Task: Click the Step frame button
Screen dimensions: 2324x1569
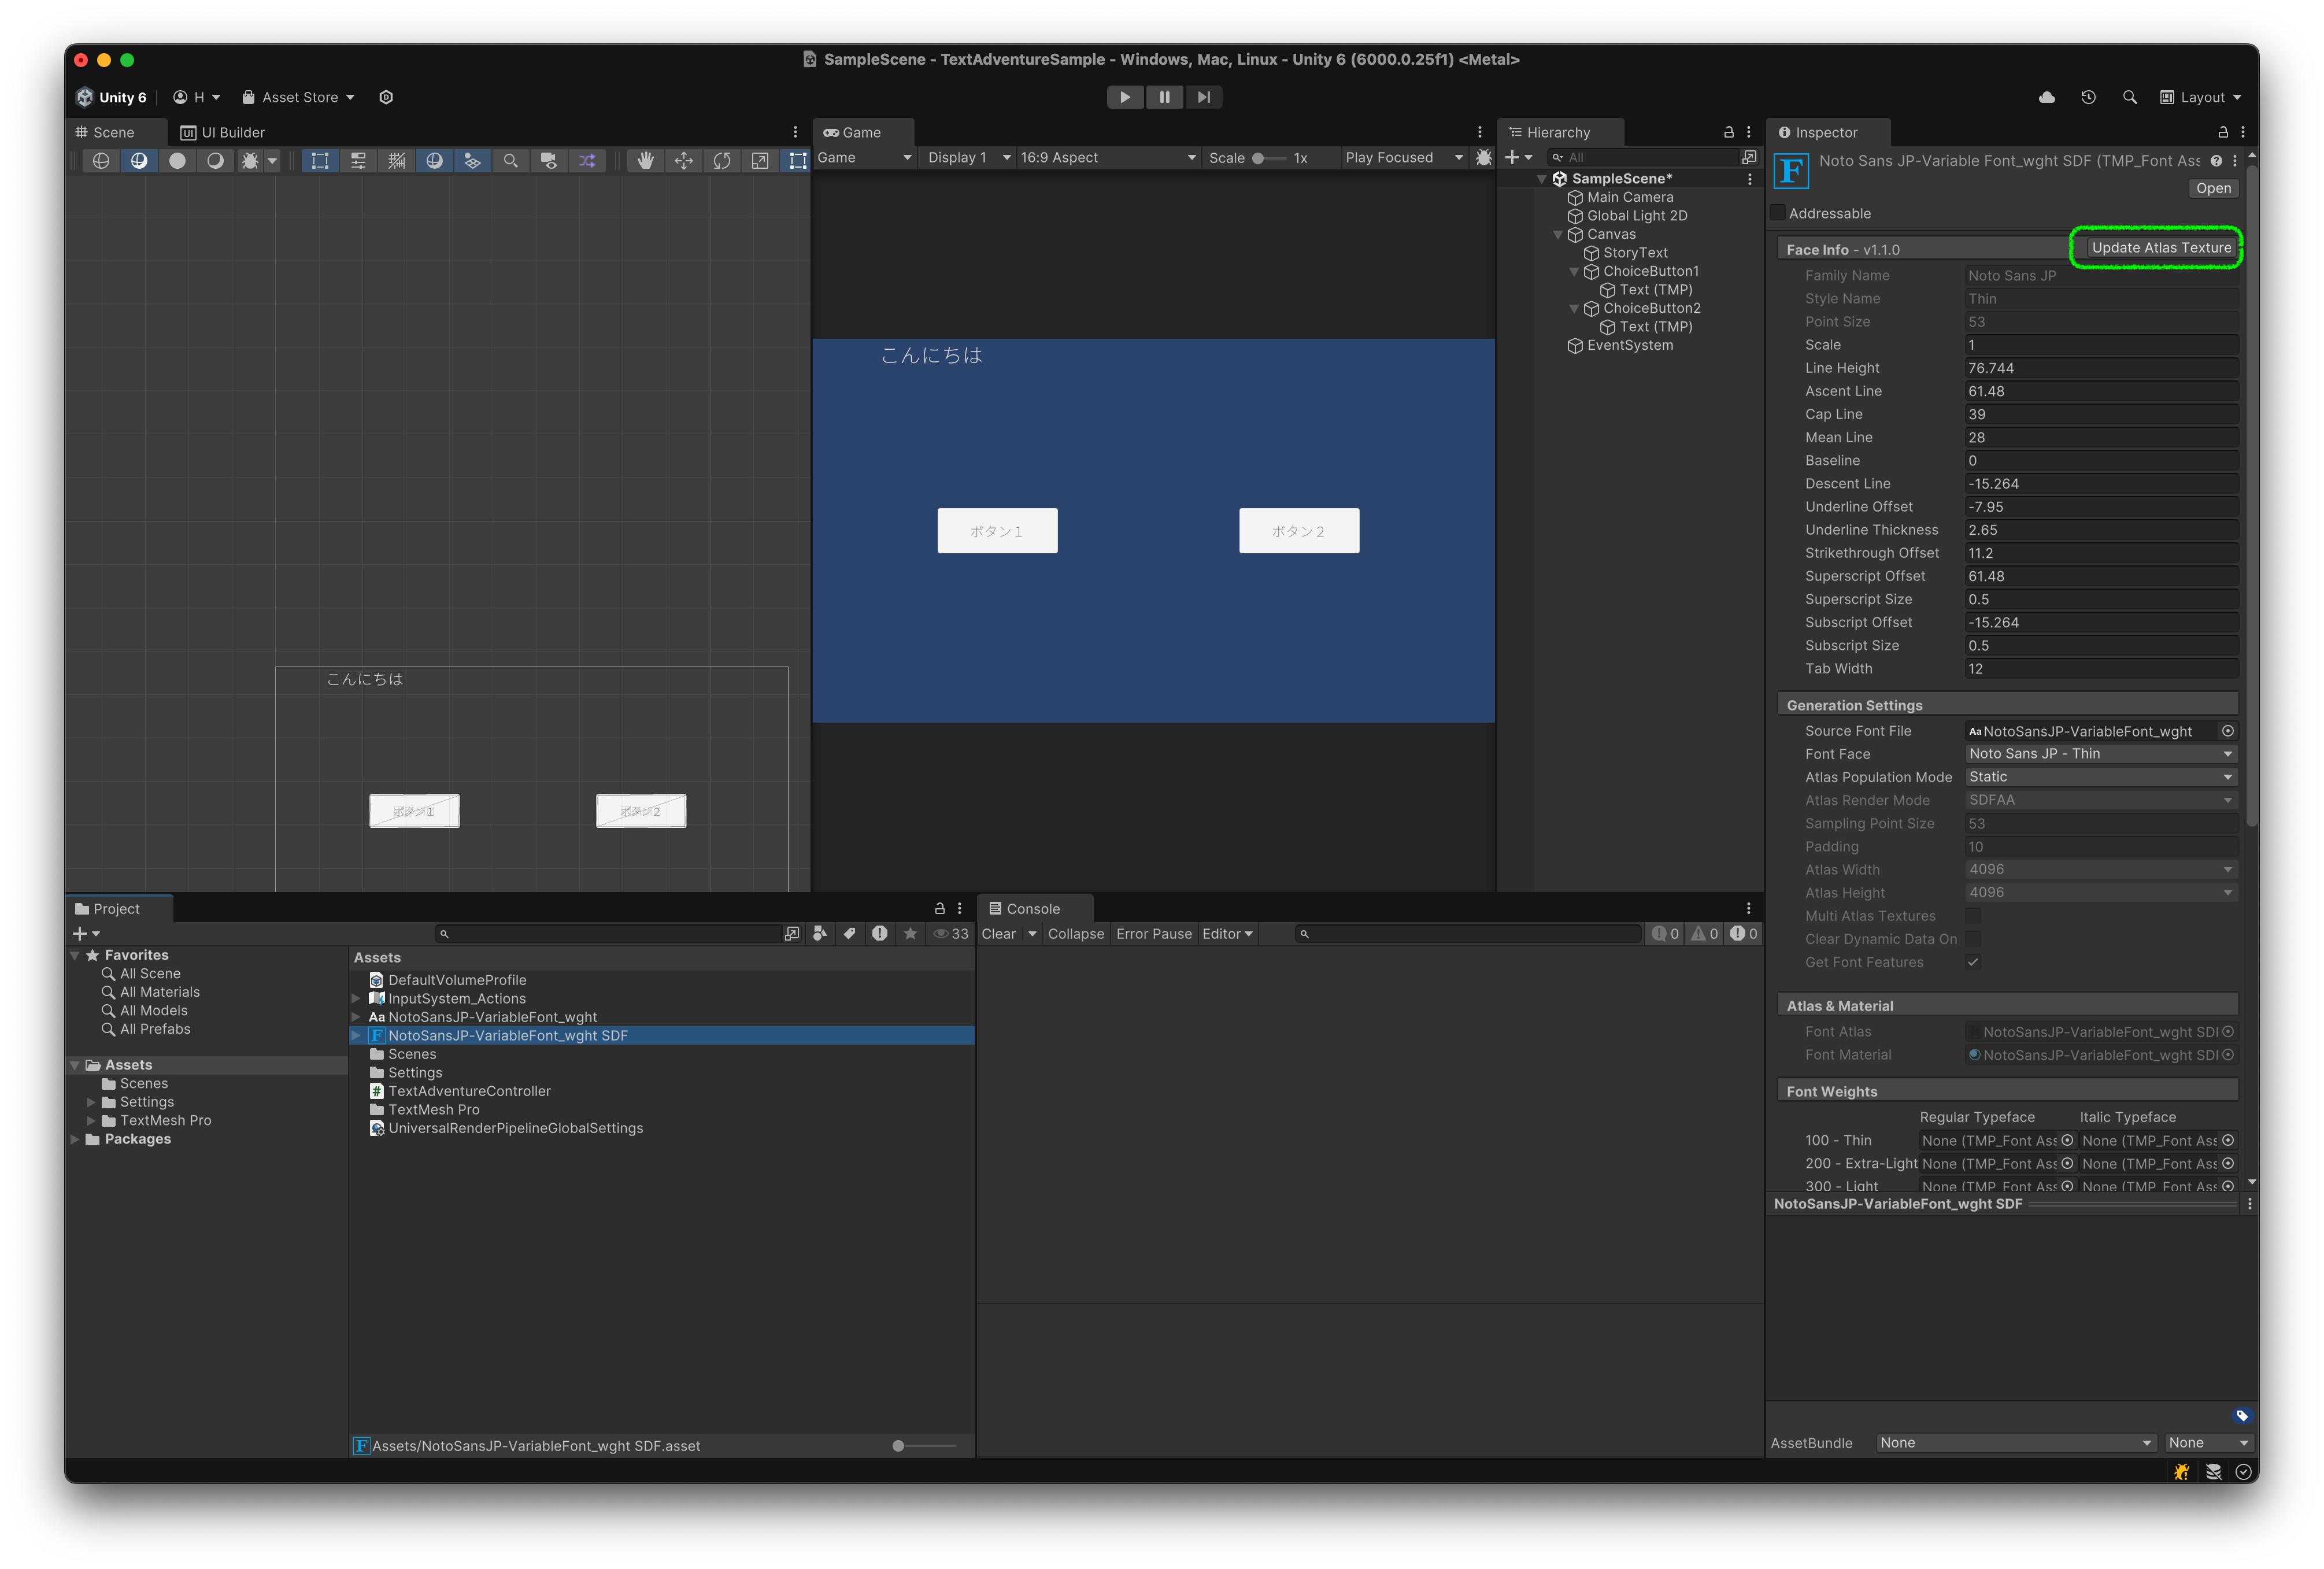Action: point(1203,97)
